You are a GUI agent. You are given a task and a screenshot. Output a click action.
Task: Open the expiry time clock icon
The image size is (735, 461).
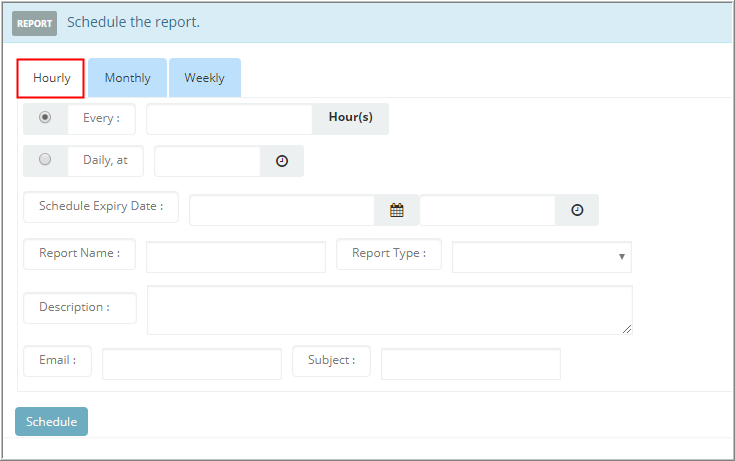(x=577, y=210)
